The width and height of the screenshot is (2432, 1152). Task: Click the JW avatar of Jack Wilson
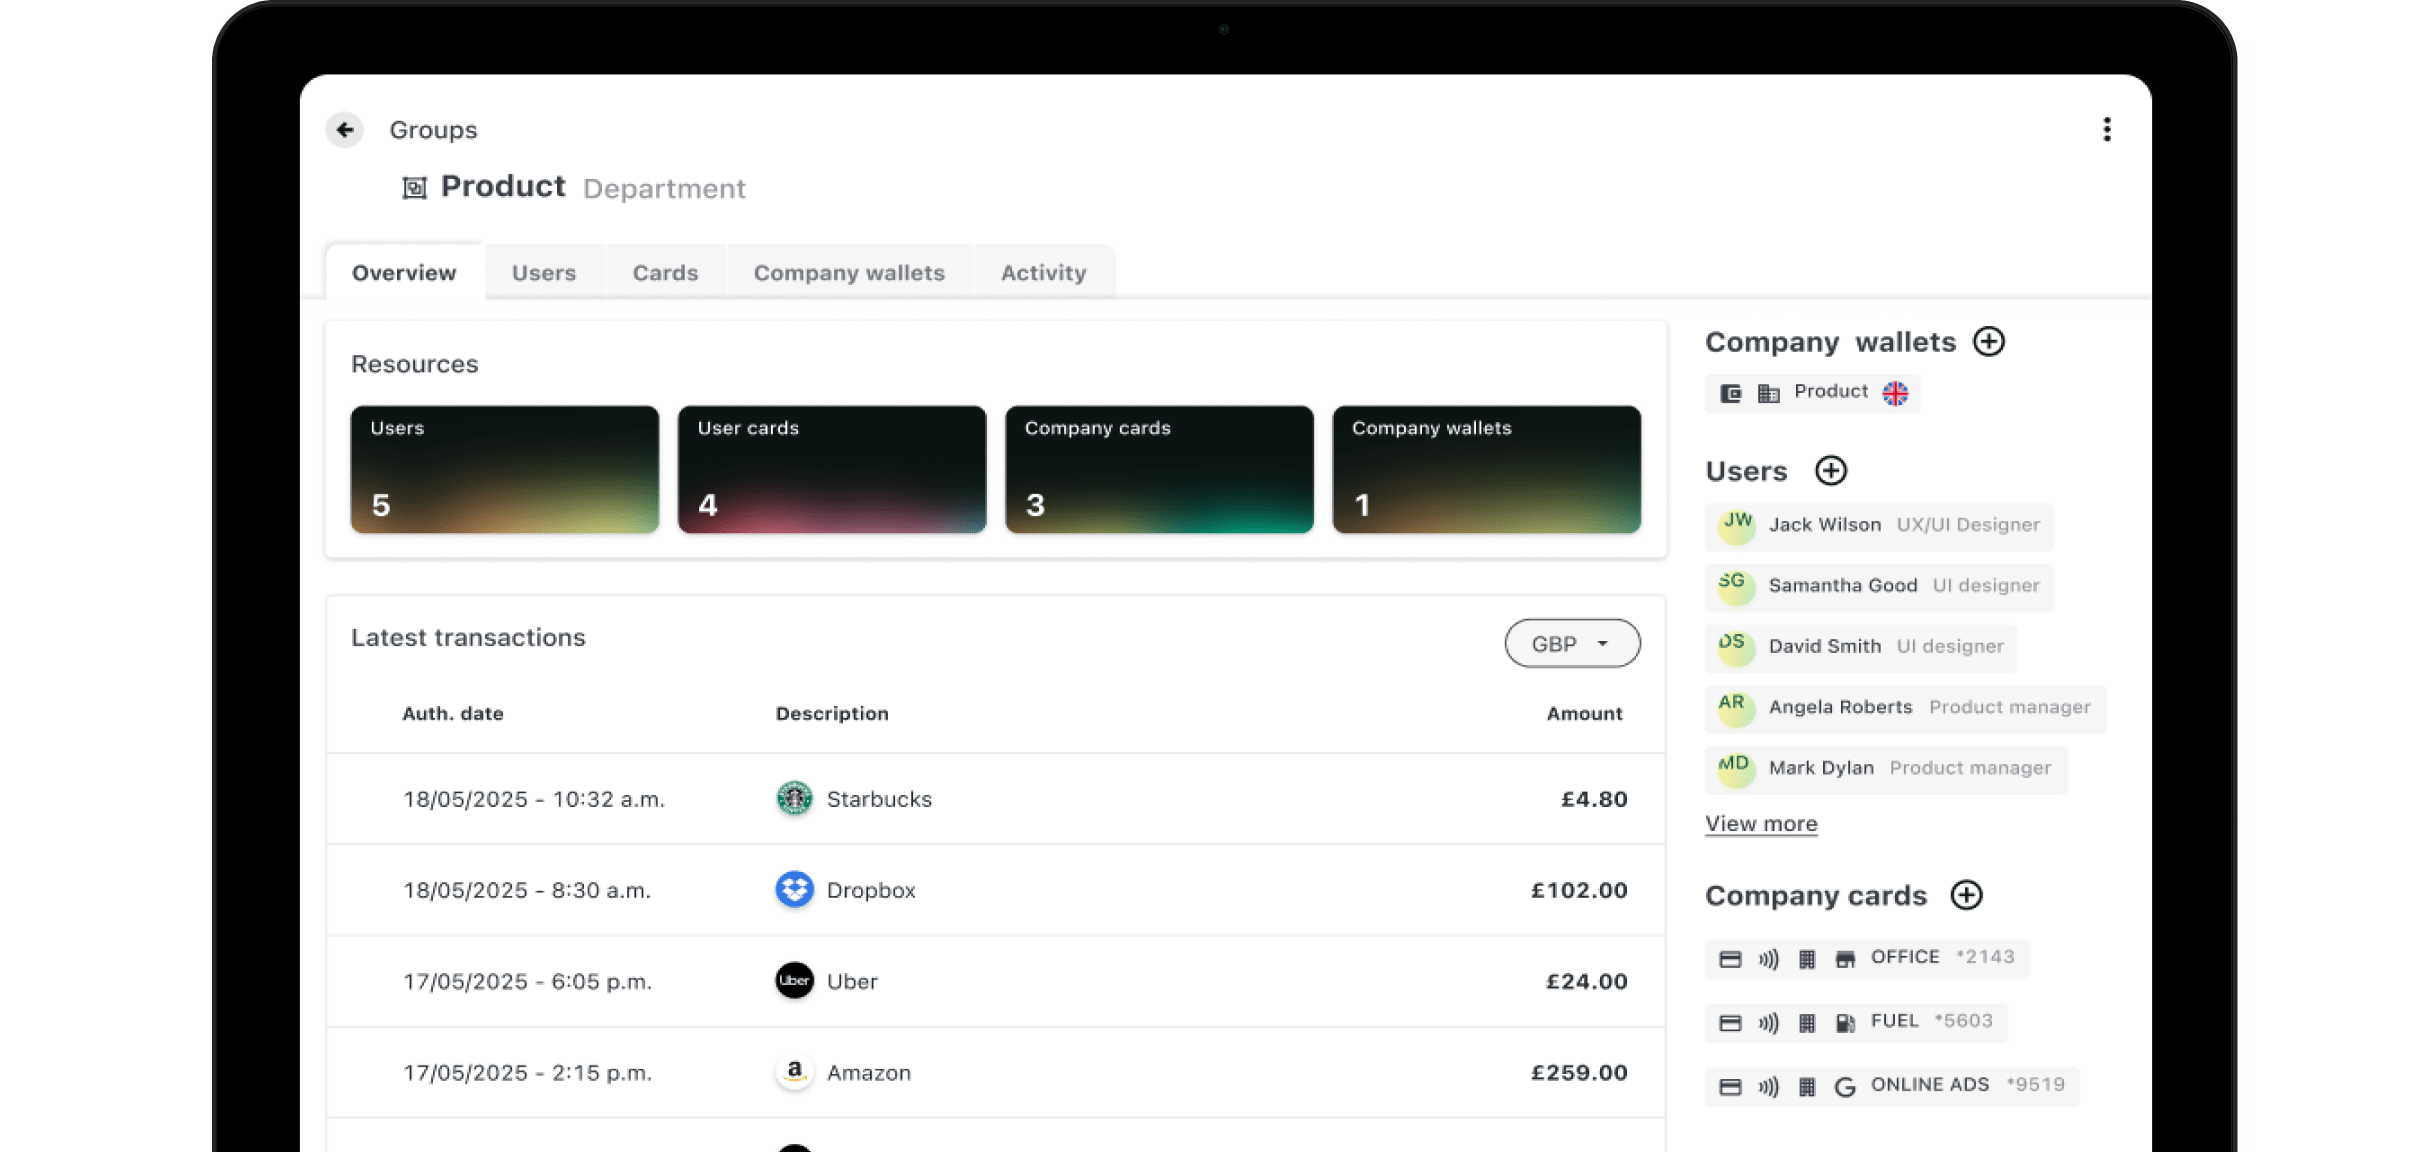[1736, 526]
